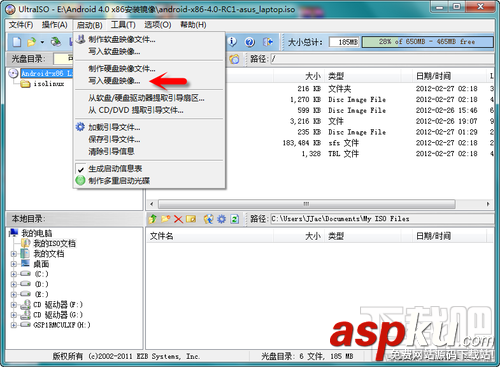Choose '加载引导文件...' menu entry
This screenshot has height=367, width=500.
(149, 127)
